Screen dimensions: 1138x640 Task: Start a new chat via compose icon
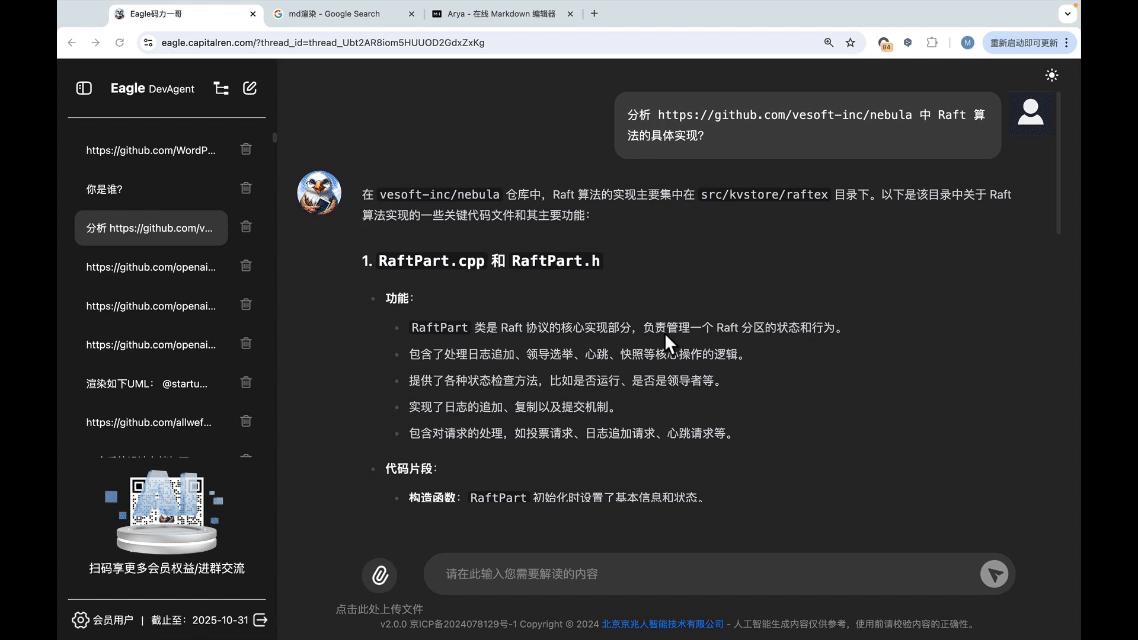(249, 88)
